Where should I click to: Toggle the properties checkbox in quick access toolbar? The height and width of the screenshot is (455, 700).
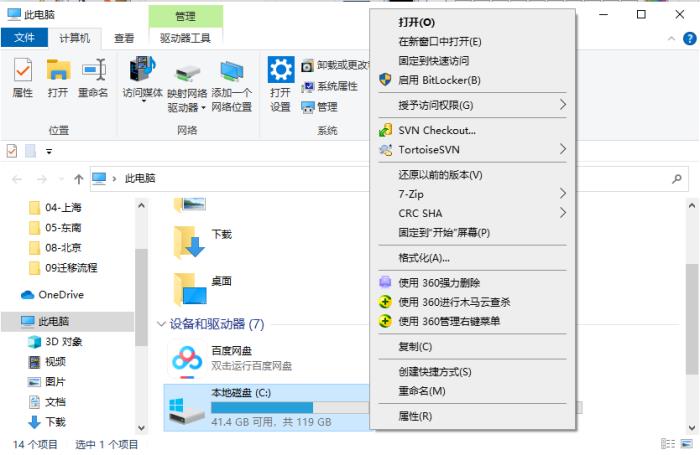tap(12, 150)
